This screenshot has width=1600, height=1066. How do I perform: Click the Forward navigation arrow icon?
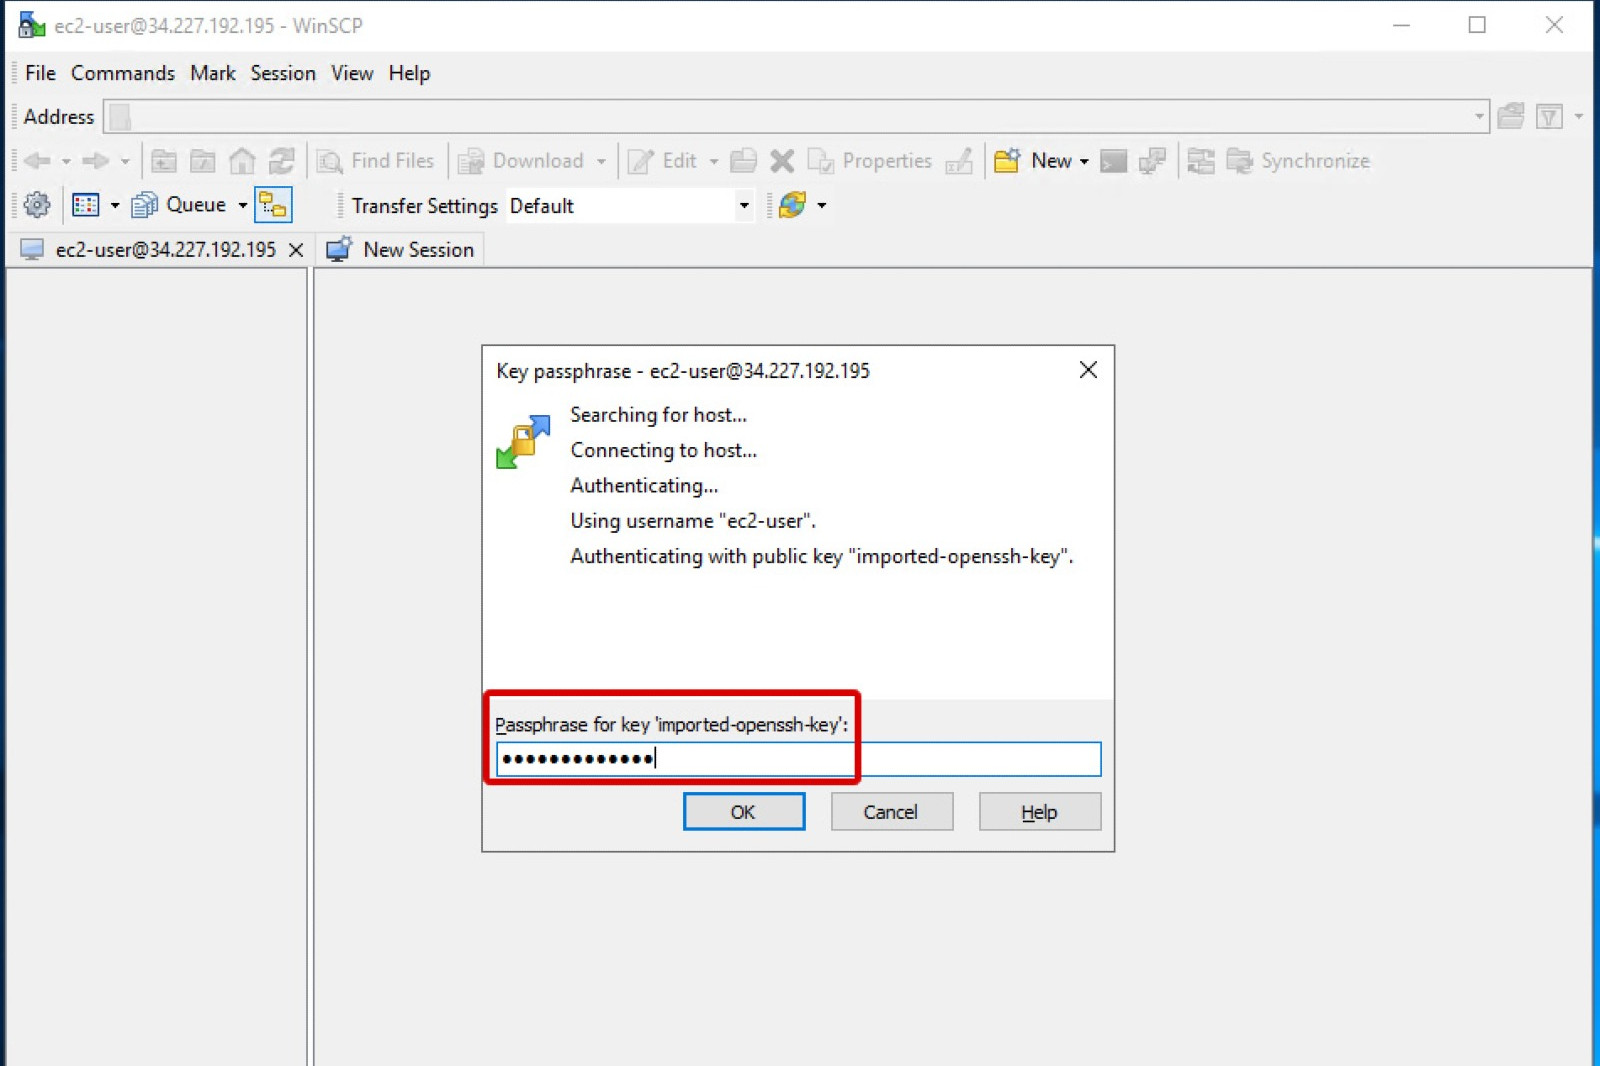click(96, 161)
